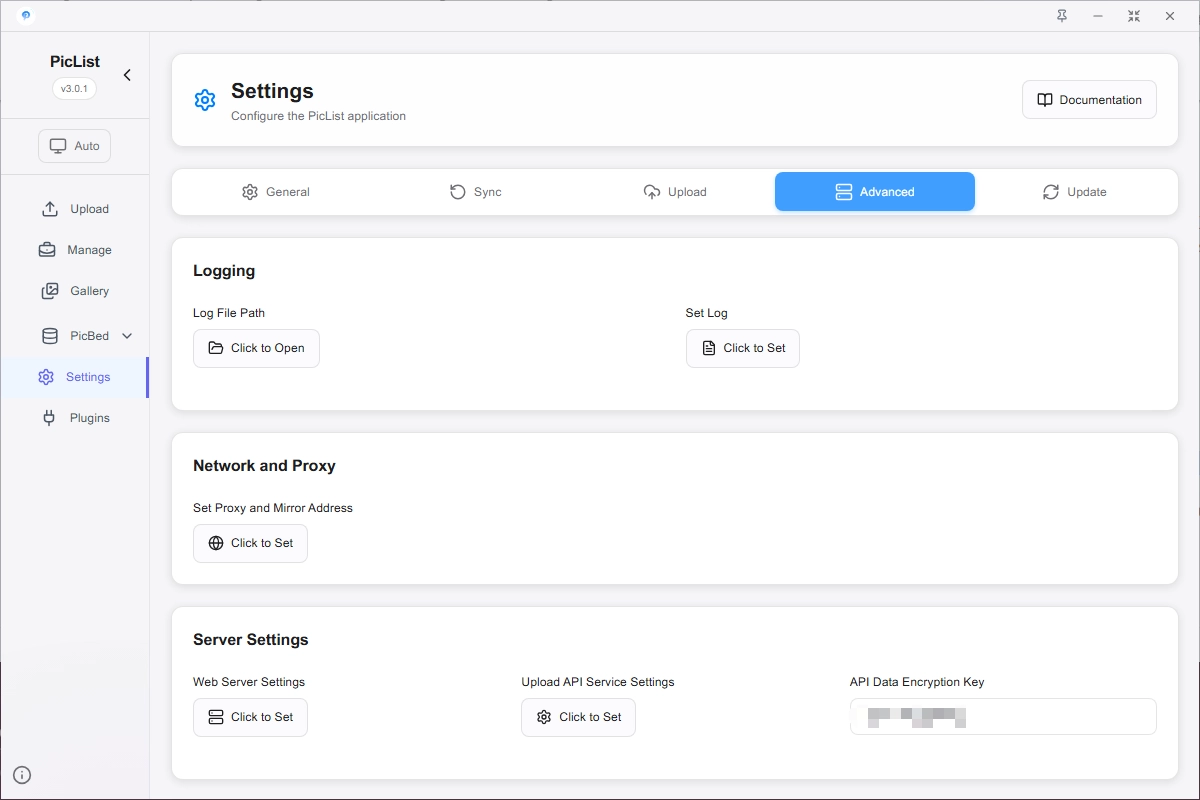Focus the API Data Encryption Key field
The height and width of the screenshot is (800, 1200).
click(x=1003, y=717)
